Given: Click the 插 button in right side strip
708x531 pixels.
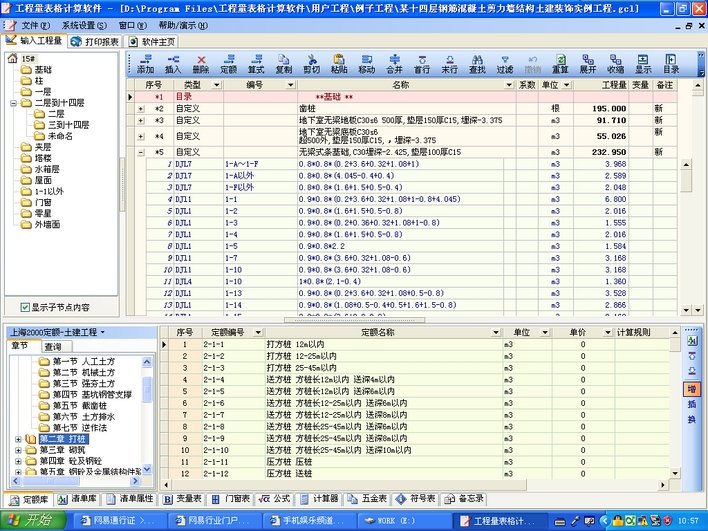Looking at the screenshot, I should [x=692, y=404].
